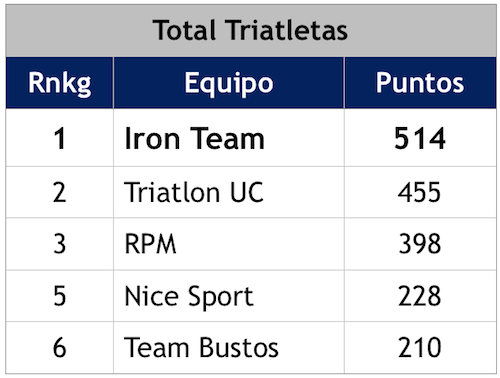The height and width of the screenshot is (378, 500).
Task: Select the Puntos column header
Action: pyautogui.click(x=420, y=83)
